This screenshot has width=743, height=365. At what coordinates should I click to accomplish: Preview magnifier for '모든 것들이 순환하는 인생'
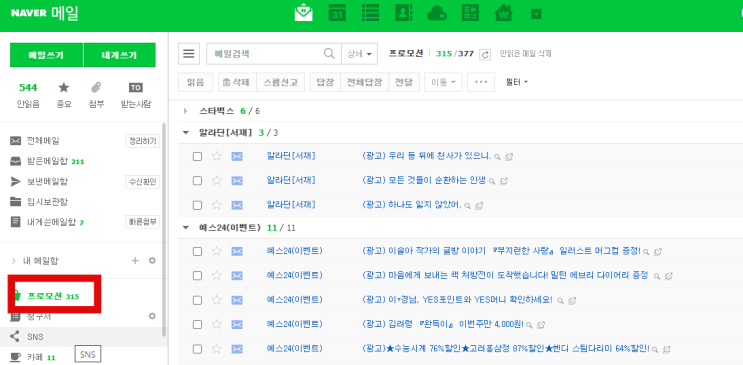pos(492,181)
